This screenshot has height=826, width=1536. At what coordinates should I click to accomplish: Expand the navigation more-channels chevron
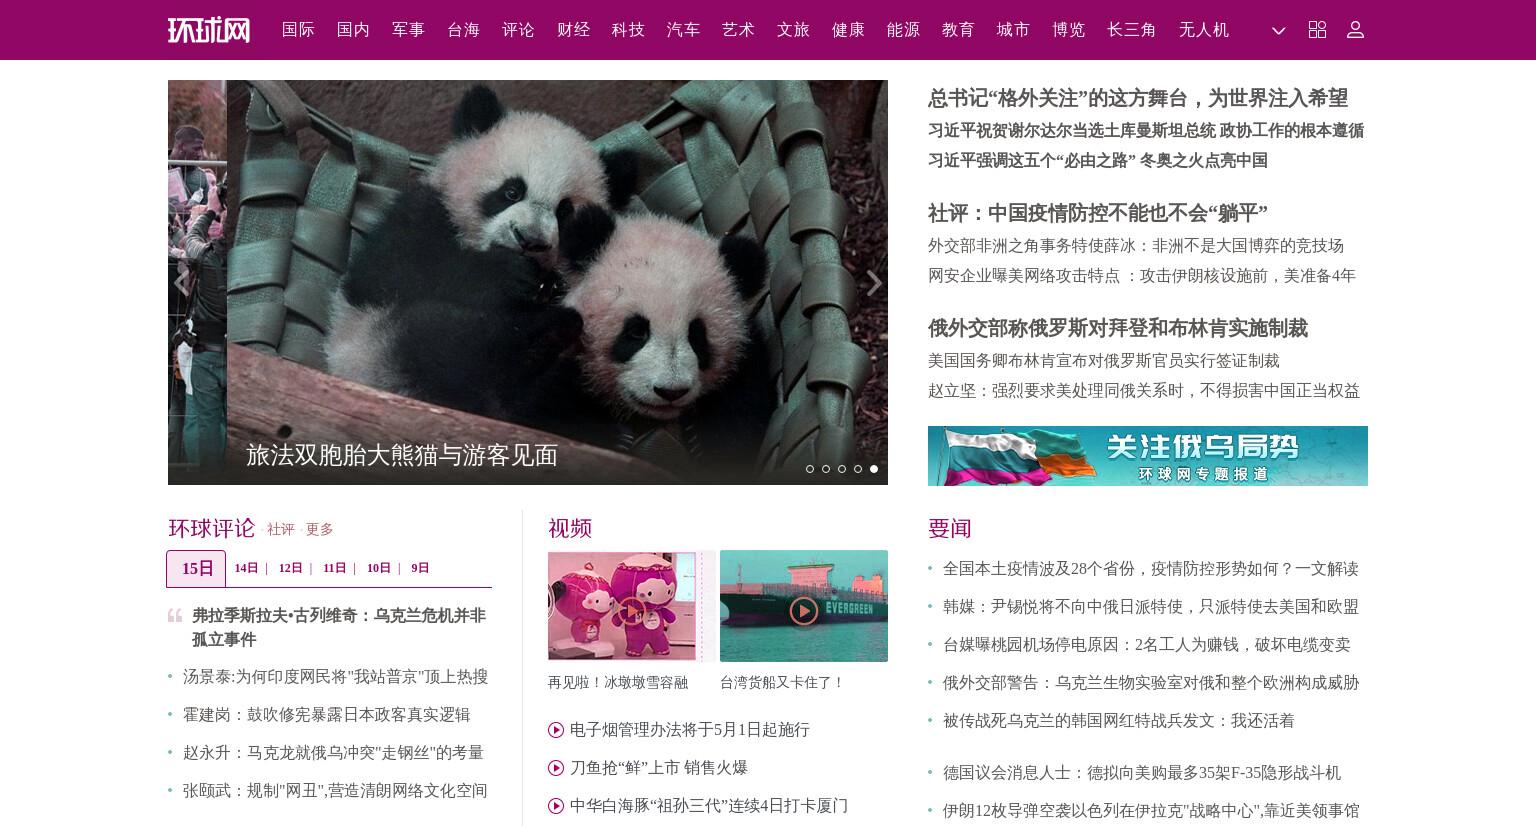coord(1279,31)
